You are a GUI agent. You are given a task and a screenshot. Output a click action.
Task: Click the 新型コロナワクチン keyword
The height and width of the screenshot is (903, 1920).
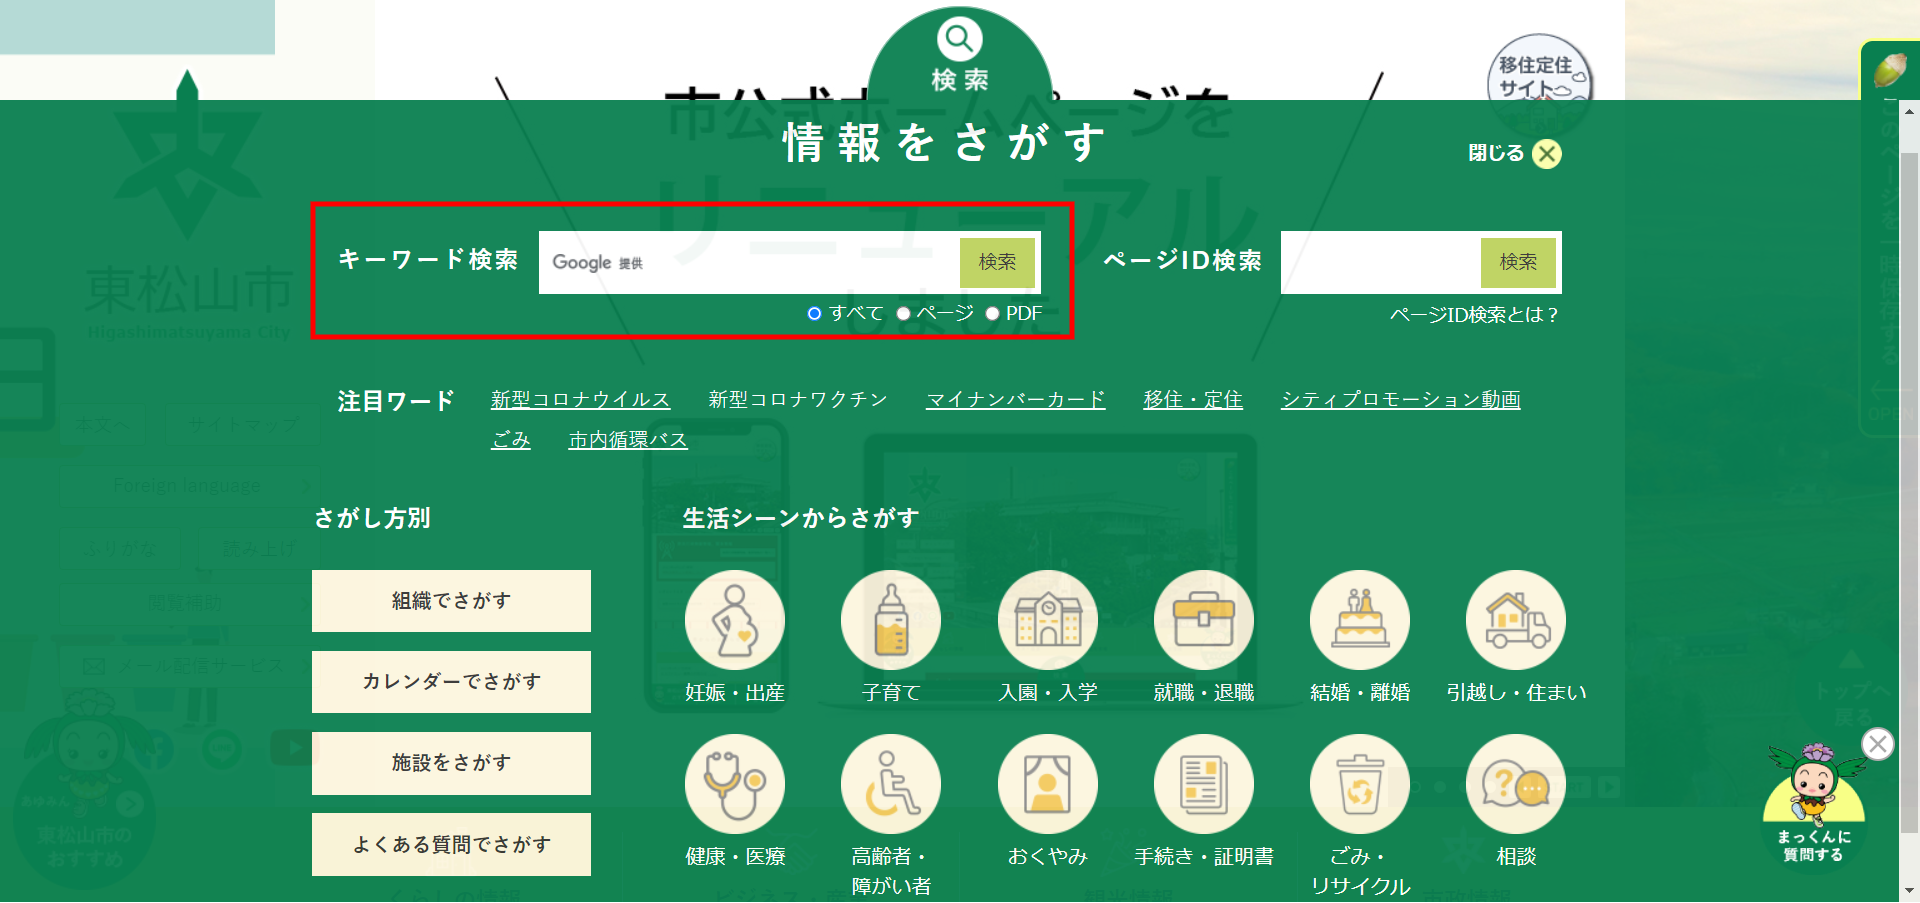tap(798, 400)
